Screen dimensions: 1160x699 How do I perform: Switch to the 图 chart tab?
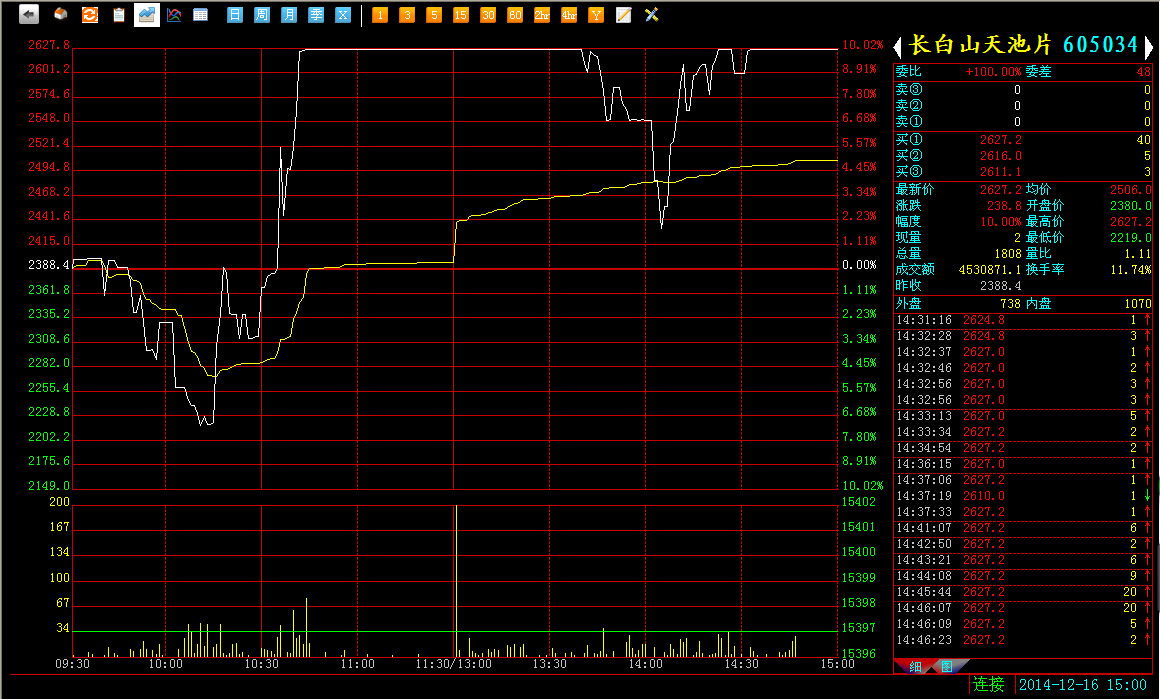(x=947, y=666)
